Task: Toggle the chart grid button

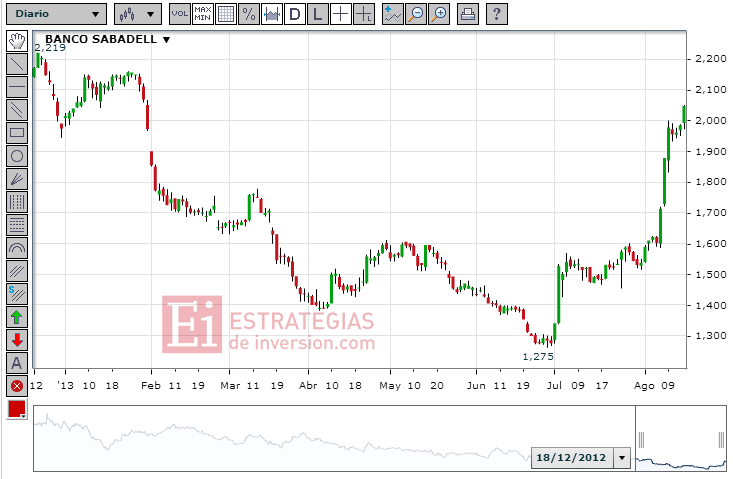Action: pyautogui.click(x=226, y=14)
